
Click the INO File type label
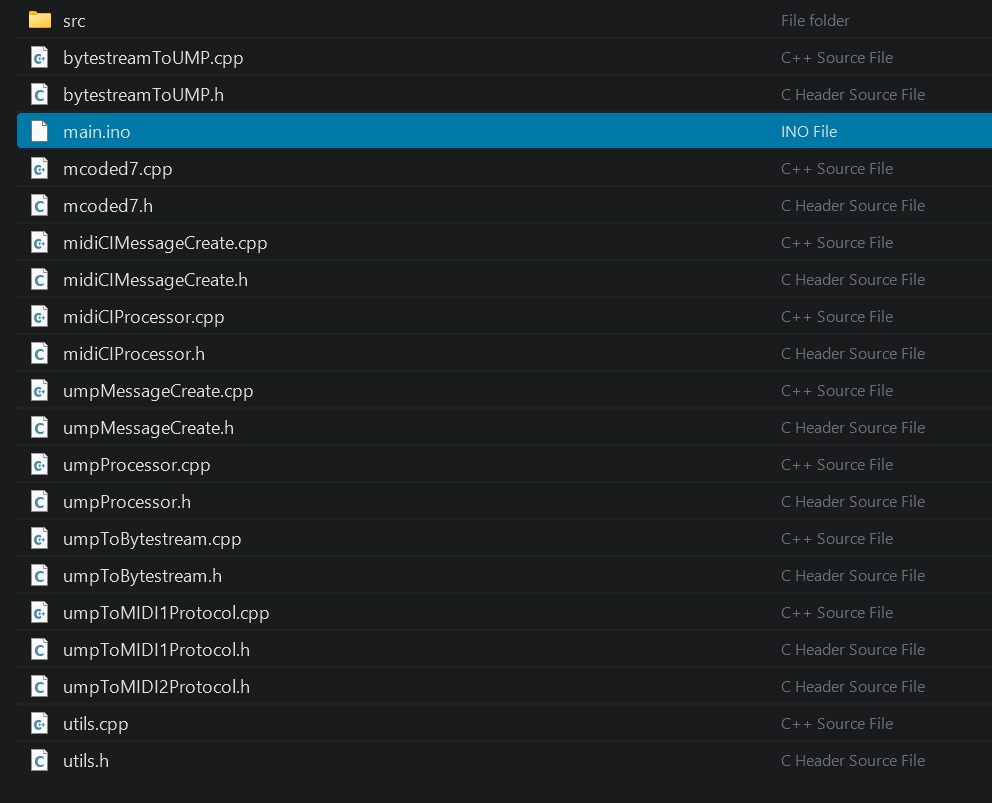pyautogui.click(x=808, y=132)
